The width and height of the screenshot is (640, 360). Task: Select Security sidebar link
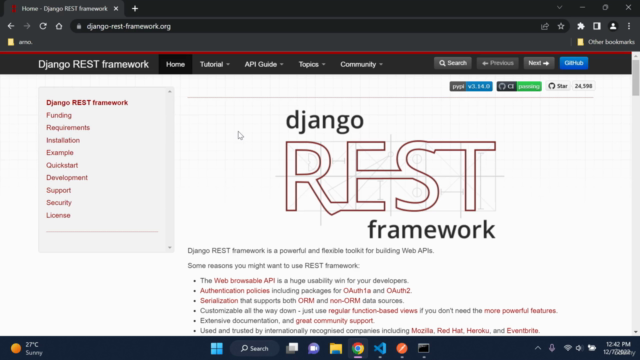(x=59, y=202)
